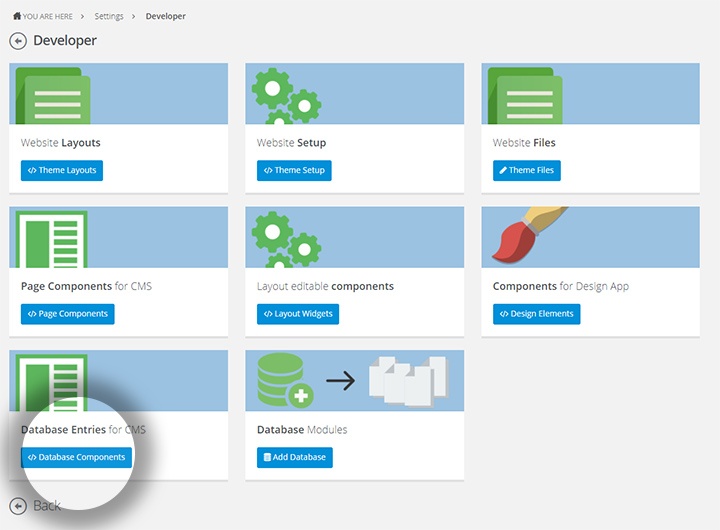Click the Database Components button
The image size is (720, 530).
coord(76,457)
